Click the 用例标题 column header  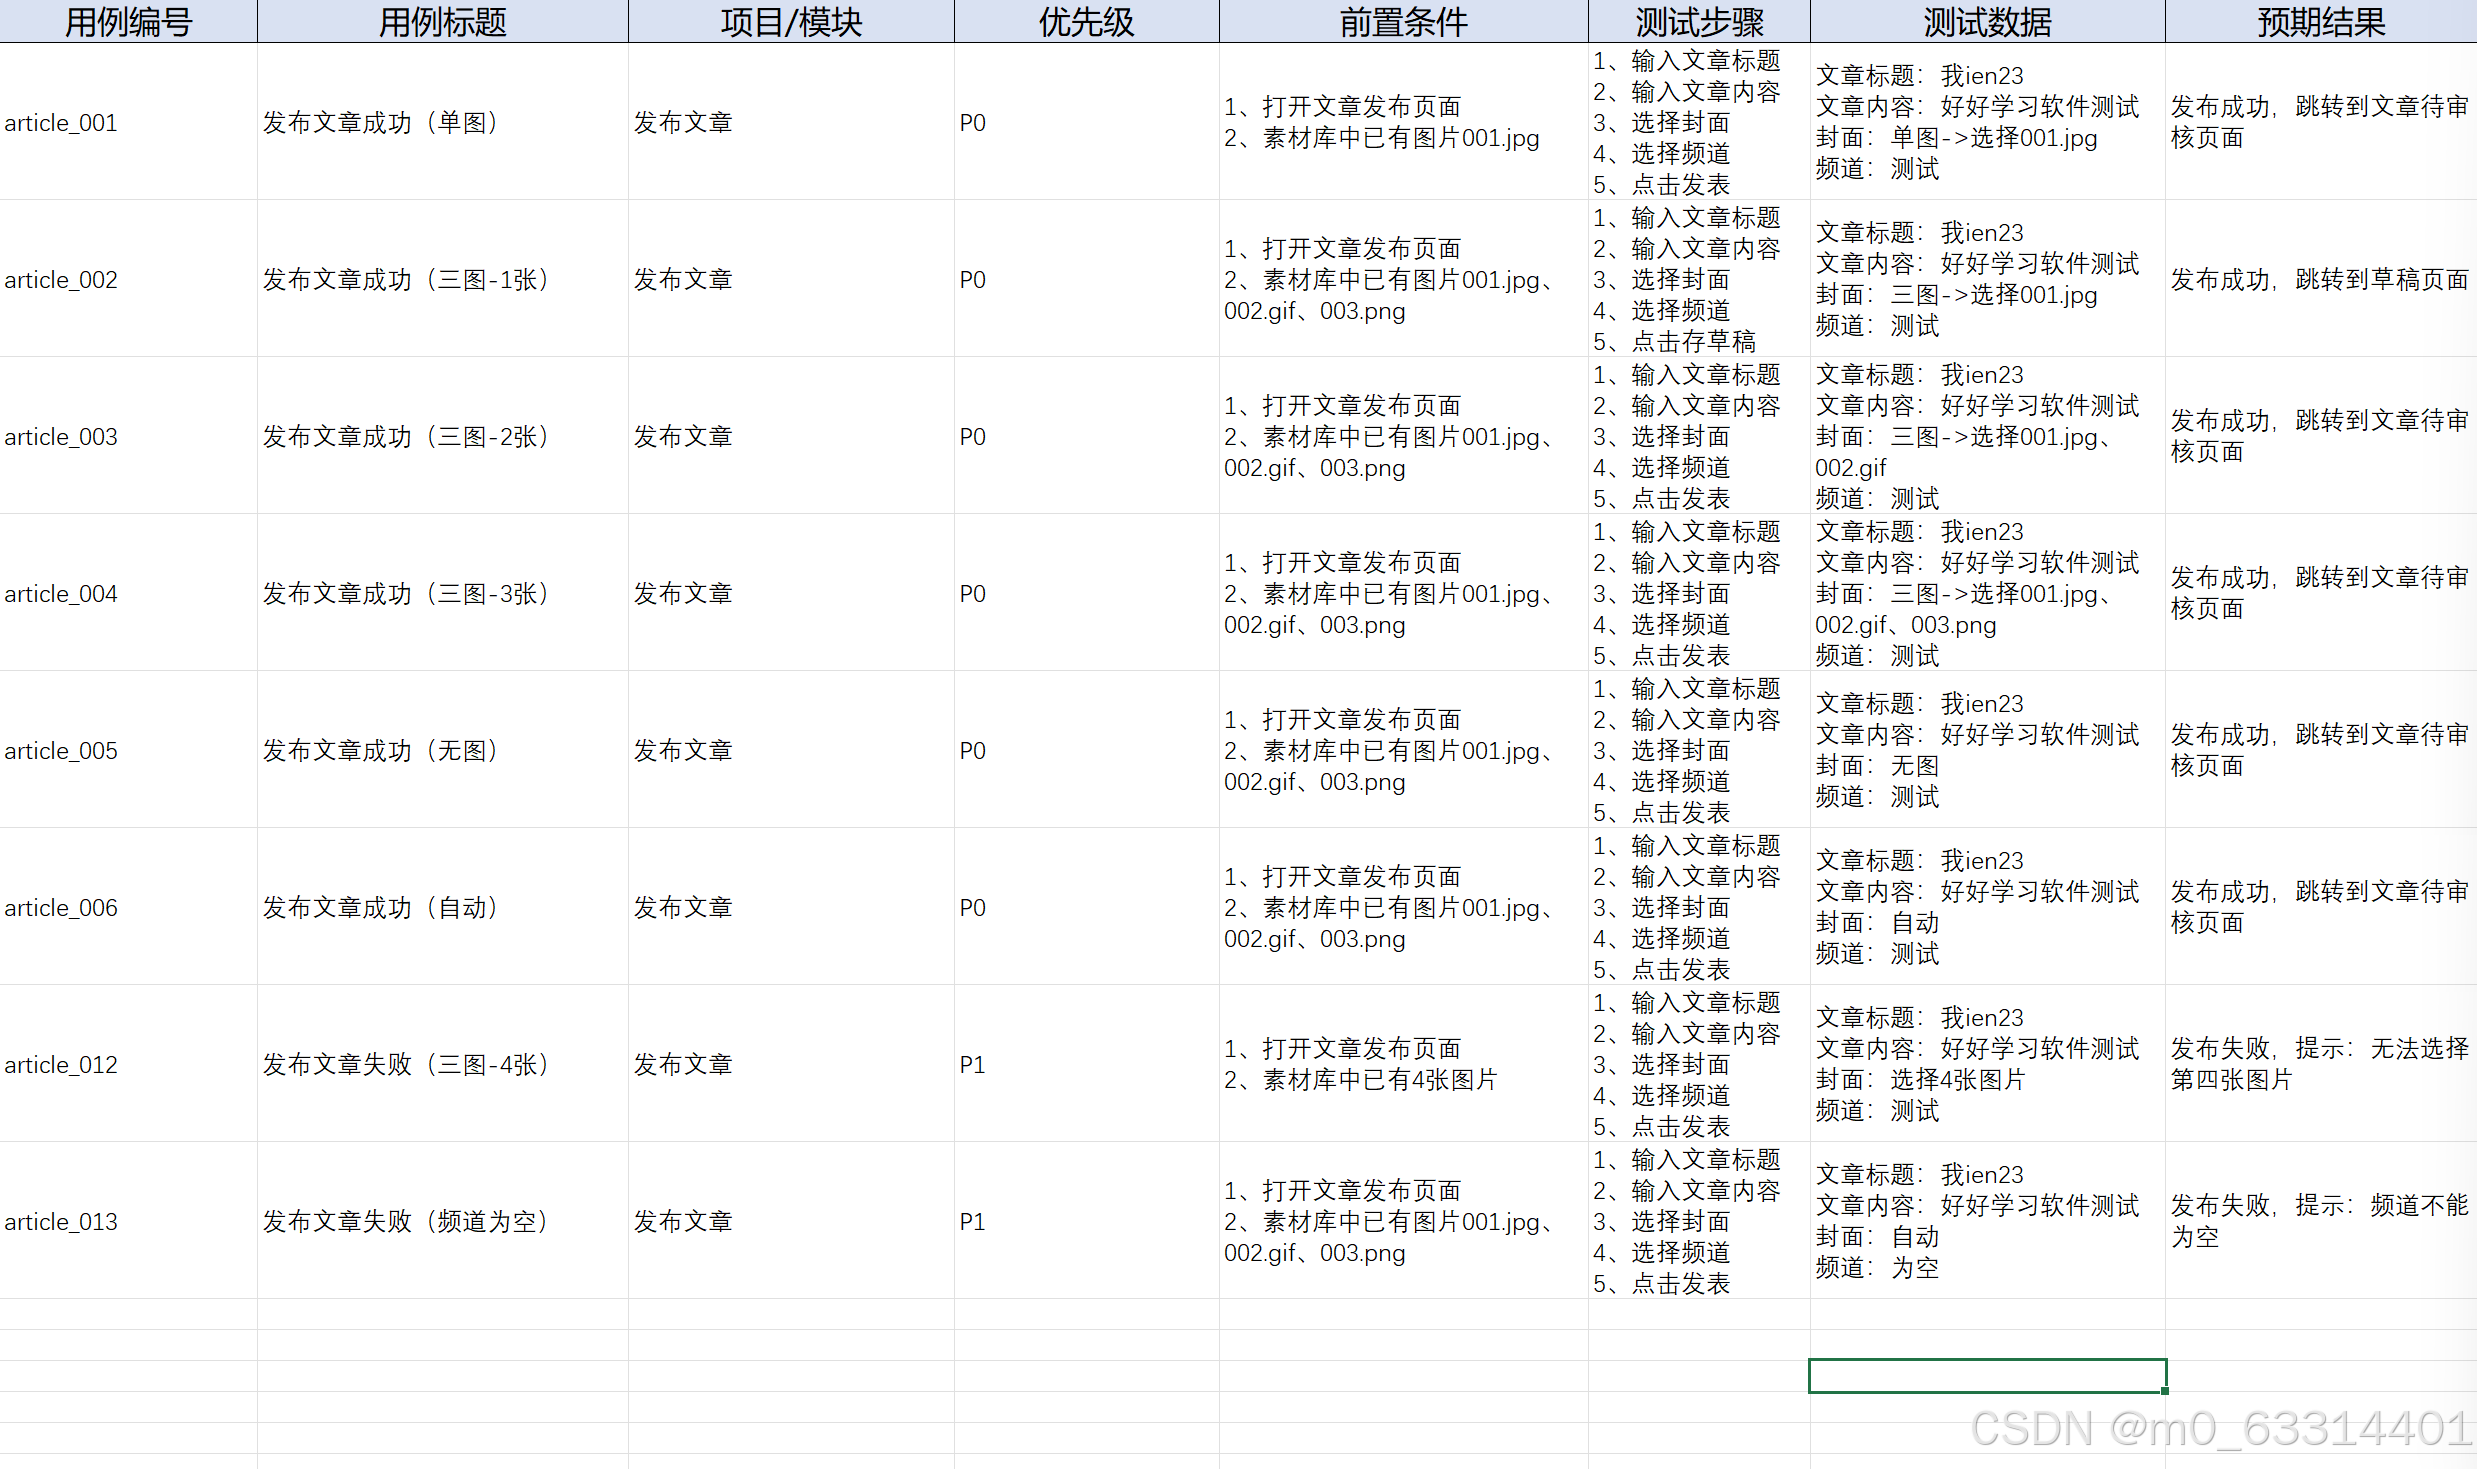point(442,21)
